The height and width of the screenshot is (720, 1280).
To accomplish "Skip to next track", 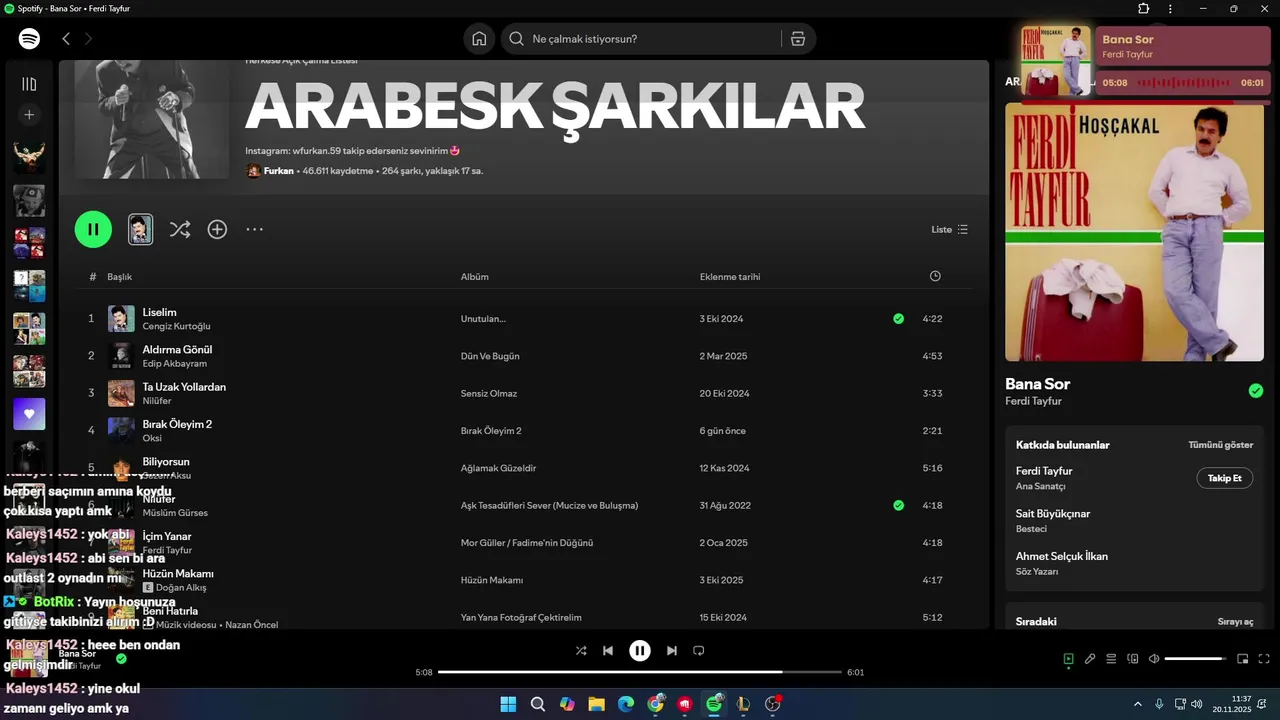I will [672, 650].
